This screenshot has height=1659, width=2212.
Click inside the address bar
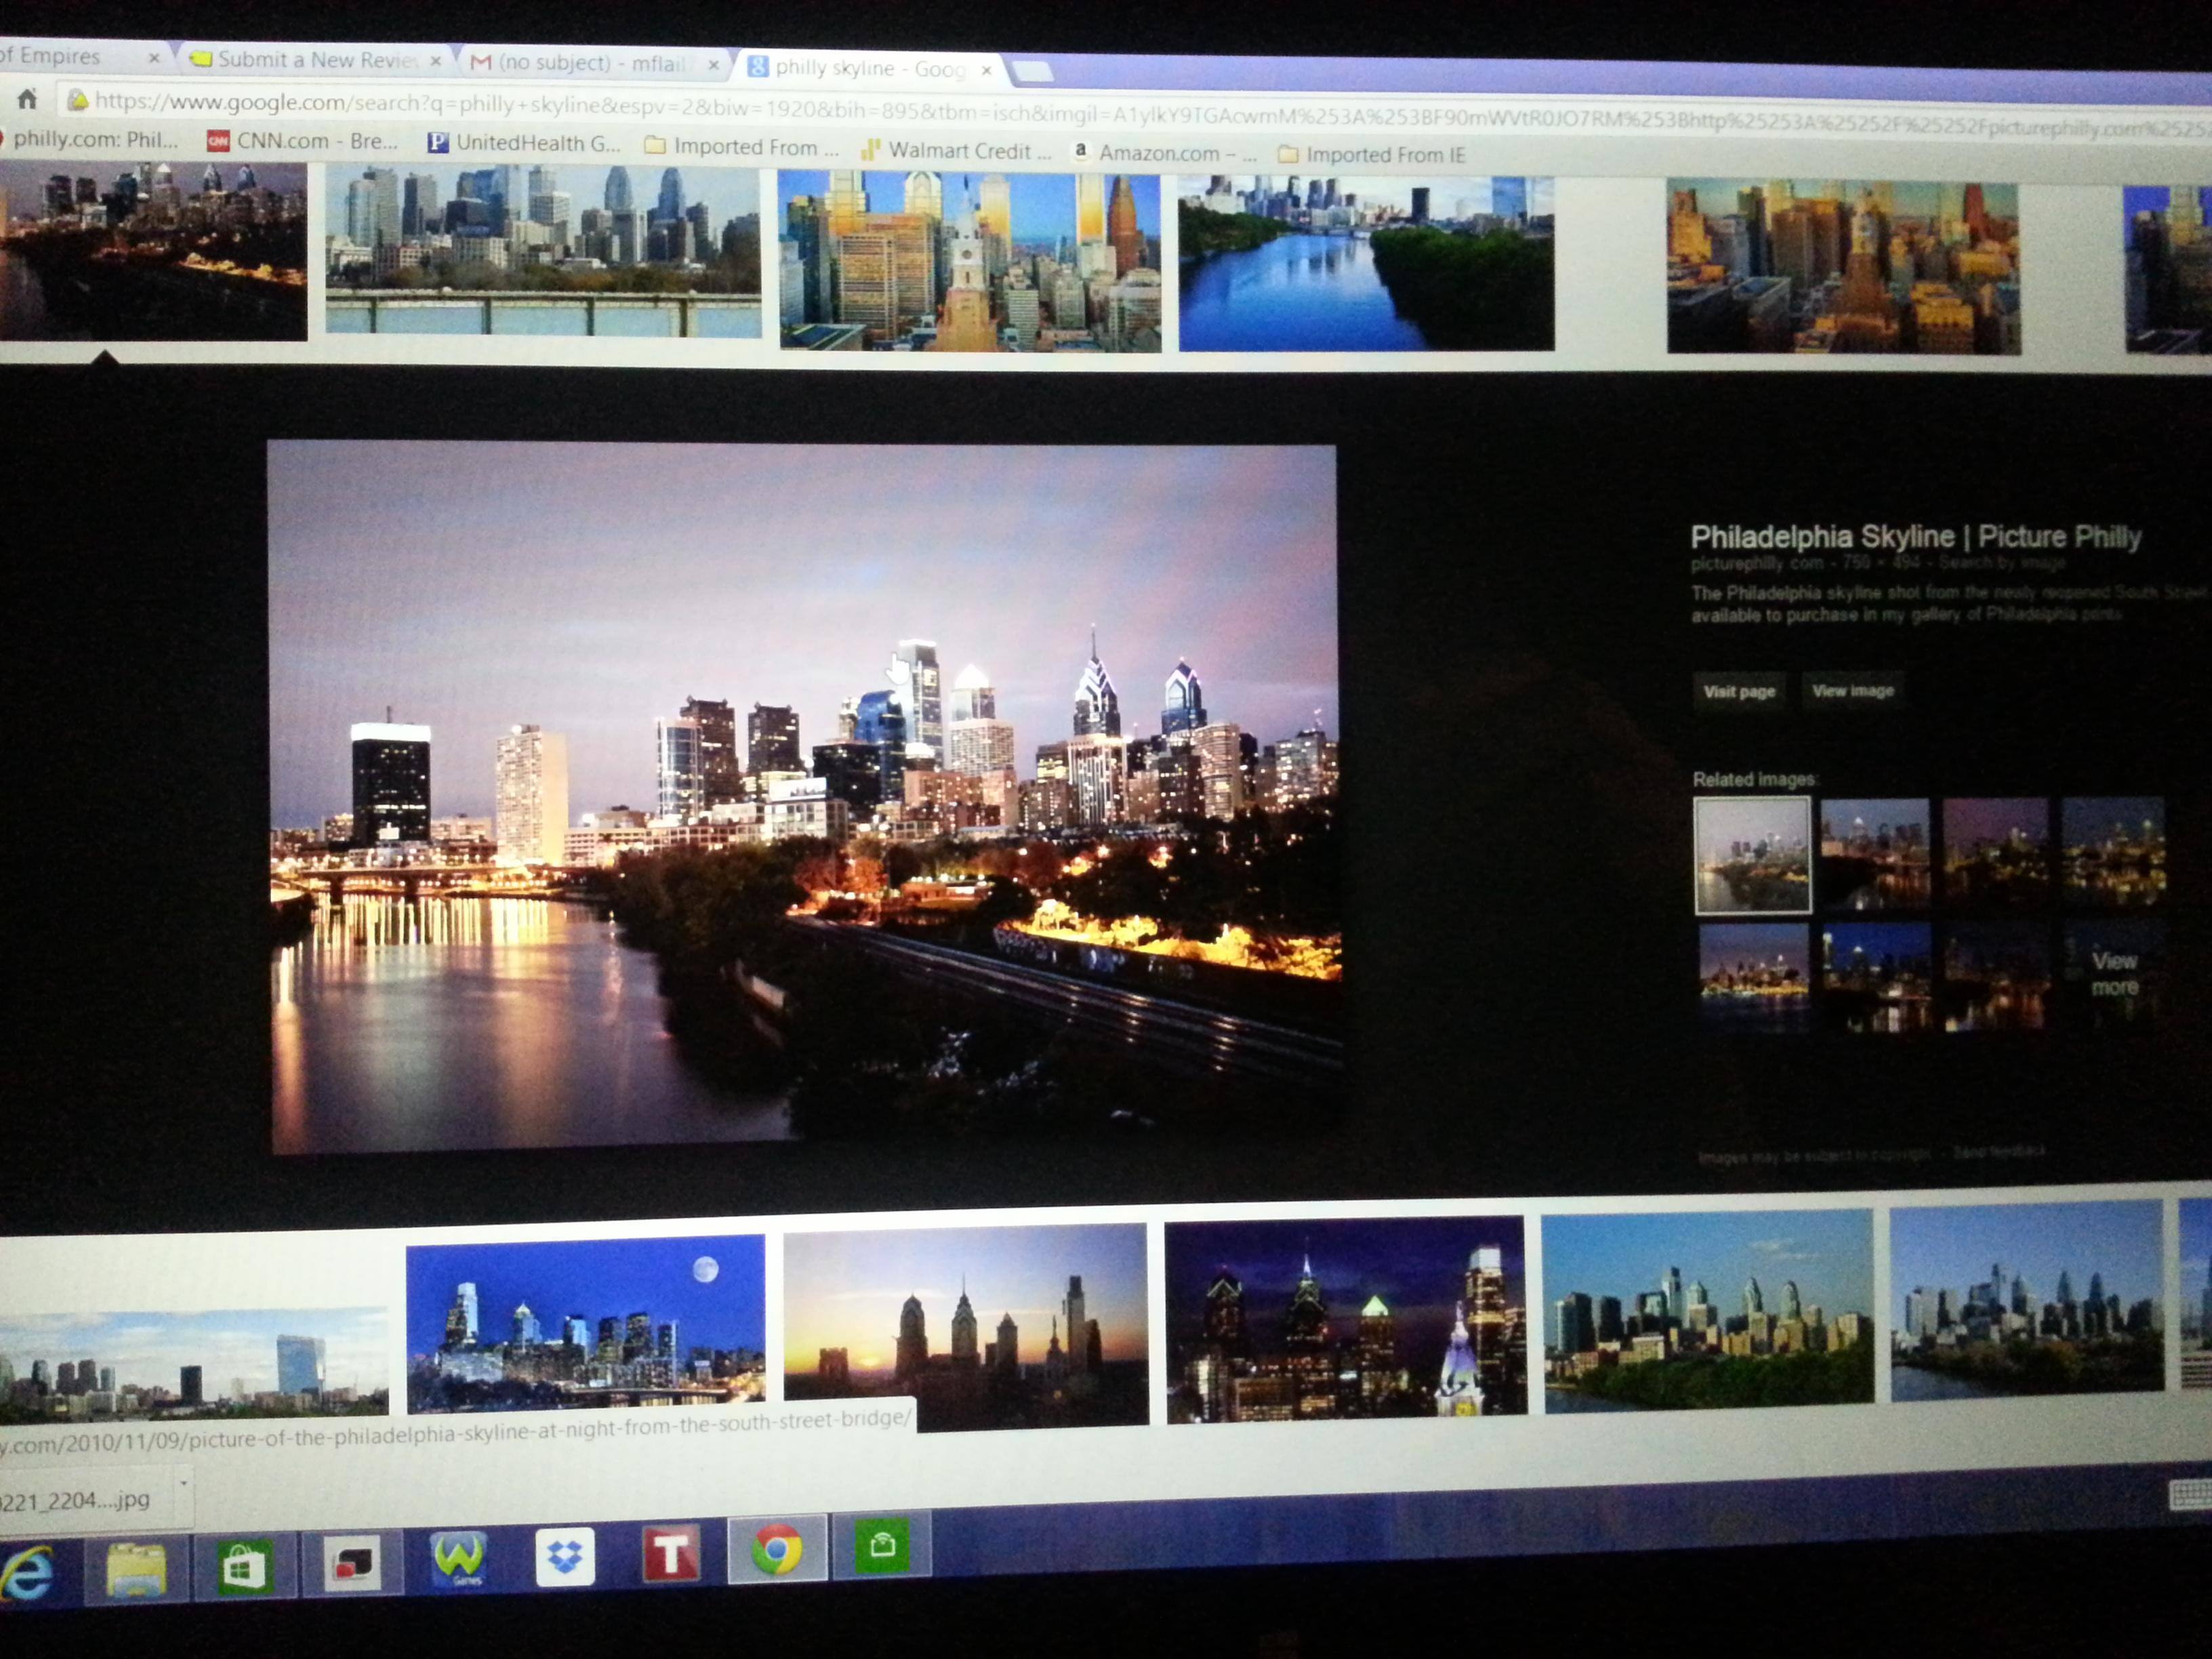600,100
